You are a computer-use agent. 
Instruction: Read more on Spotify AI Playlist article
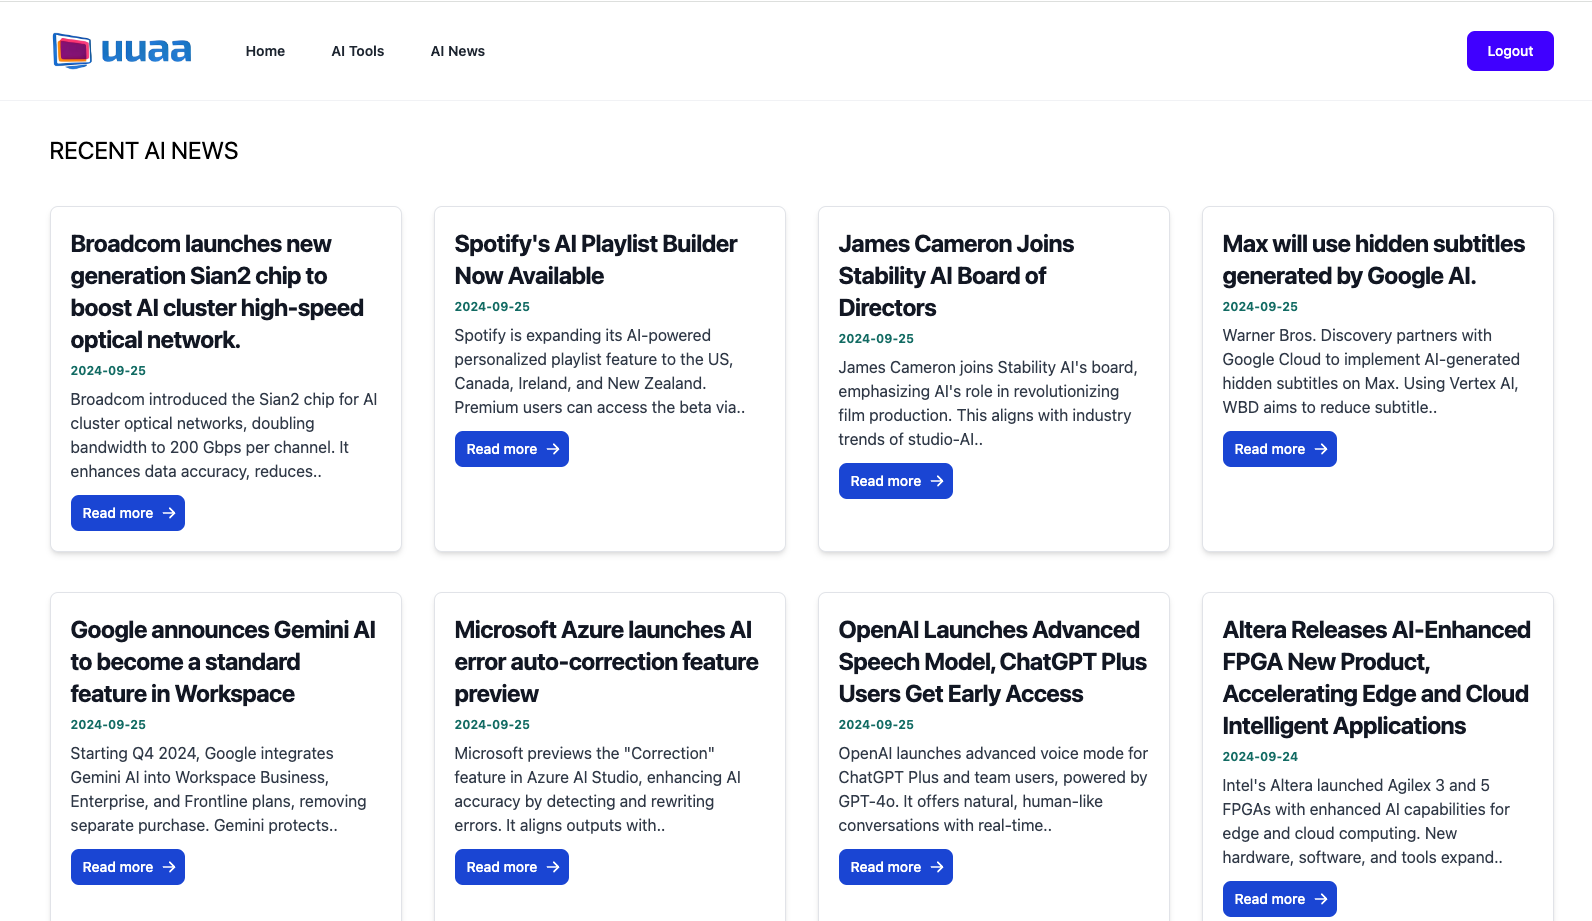tap(512, 449)
